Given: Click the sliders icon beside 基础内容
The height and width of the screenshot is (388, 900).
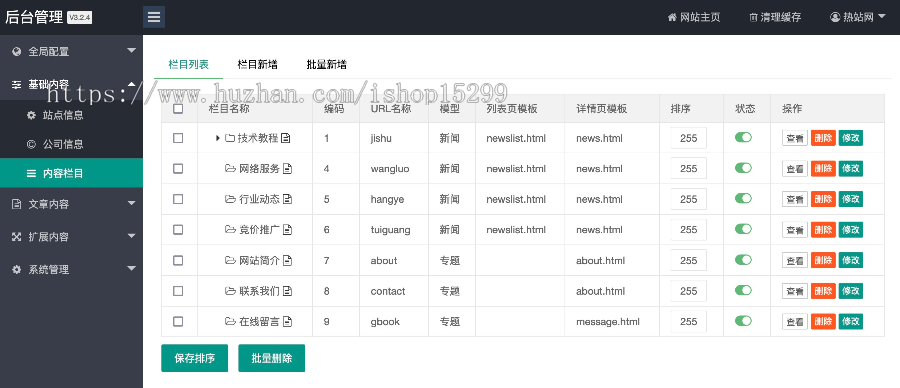Looking at the screenshot, I should pos(17,84).
